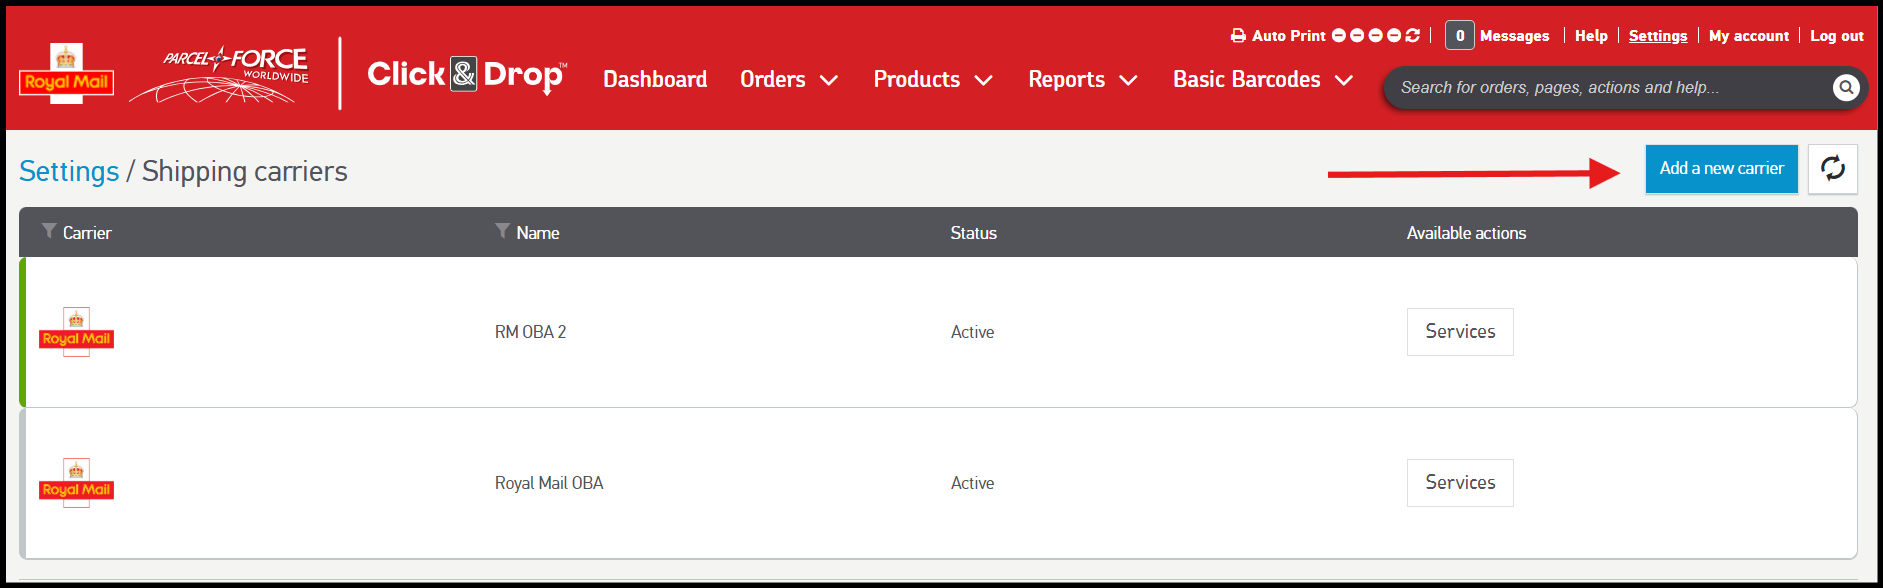Click into the search orders field
The width and height of the screenshot is (1883, 588).
click(1600, 88)
